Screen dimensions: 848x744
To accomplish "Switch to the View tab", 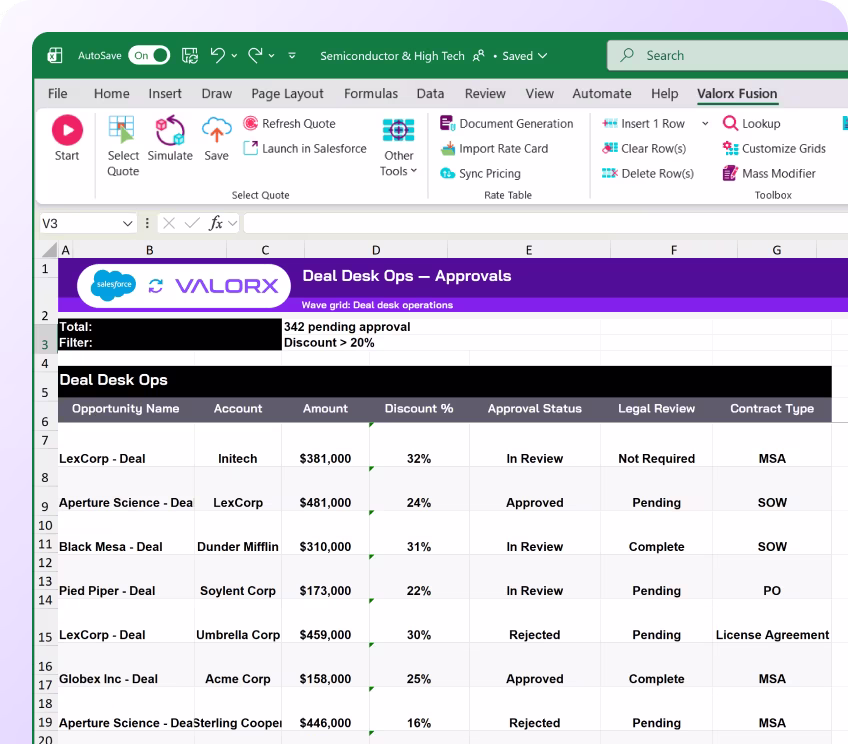I will tap(540, 94).
